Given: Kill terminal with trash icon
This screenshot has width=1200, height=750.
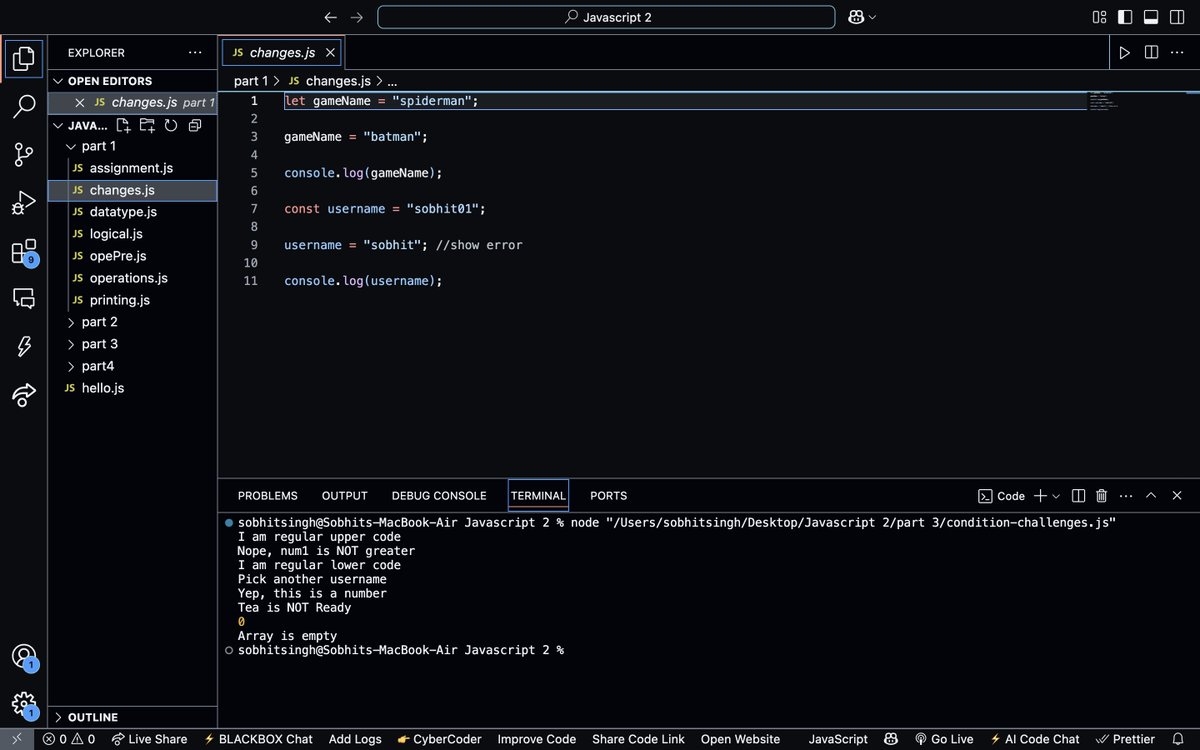Looking at the screenshot, I should pyautogui.click(x=1102, y=495).
